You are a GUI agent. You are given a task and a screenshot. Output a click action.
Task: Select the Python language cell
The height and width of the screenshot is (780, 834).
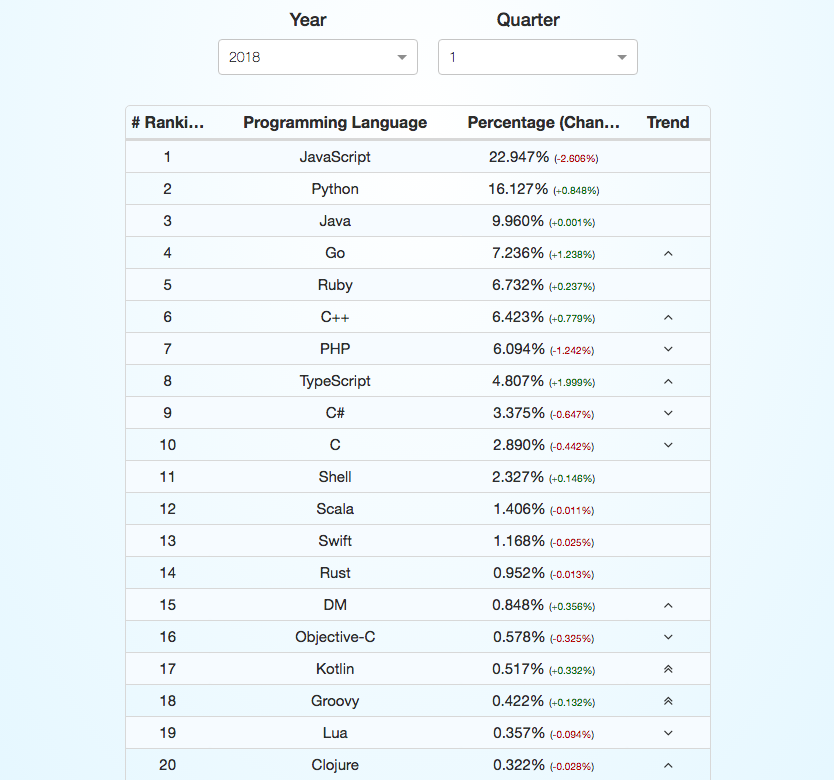[x=335, y=189]
